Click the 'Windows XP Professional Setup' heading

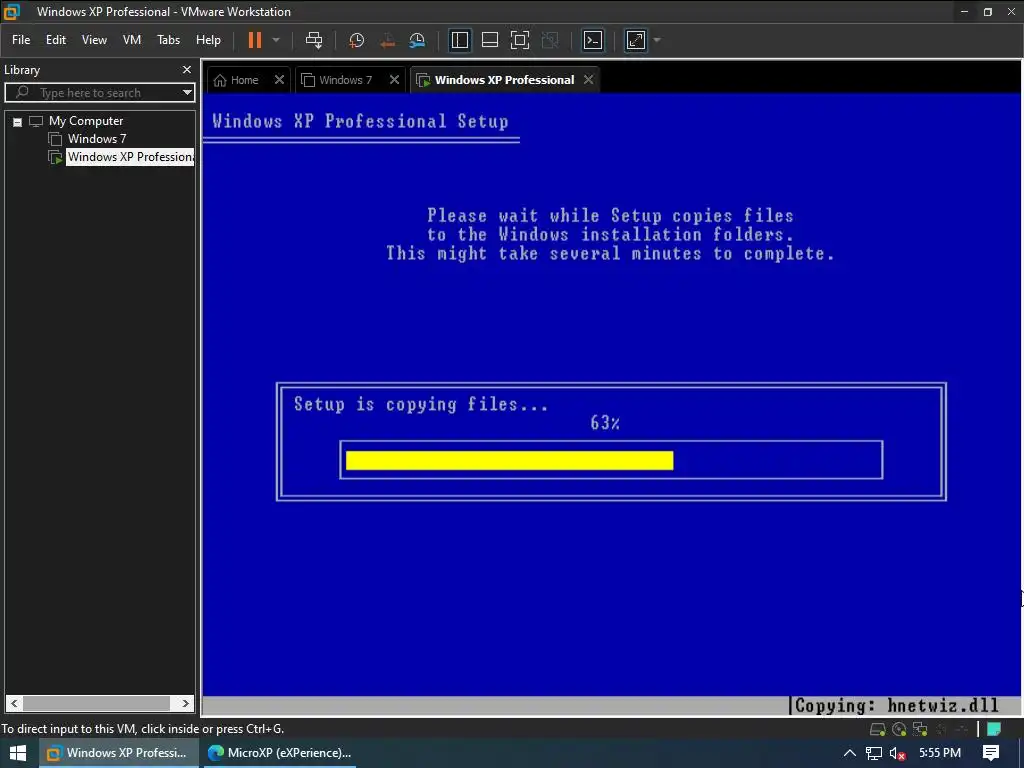pyautogui.click(x=360, y=121)
